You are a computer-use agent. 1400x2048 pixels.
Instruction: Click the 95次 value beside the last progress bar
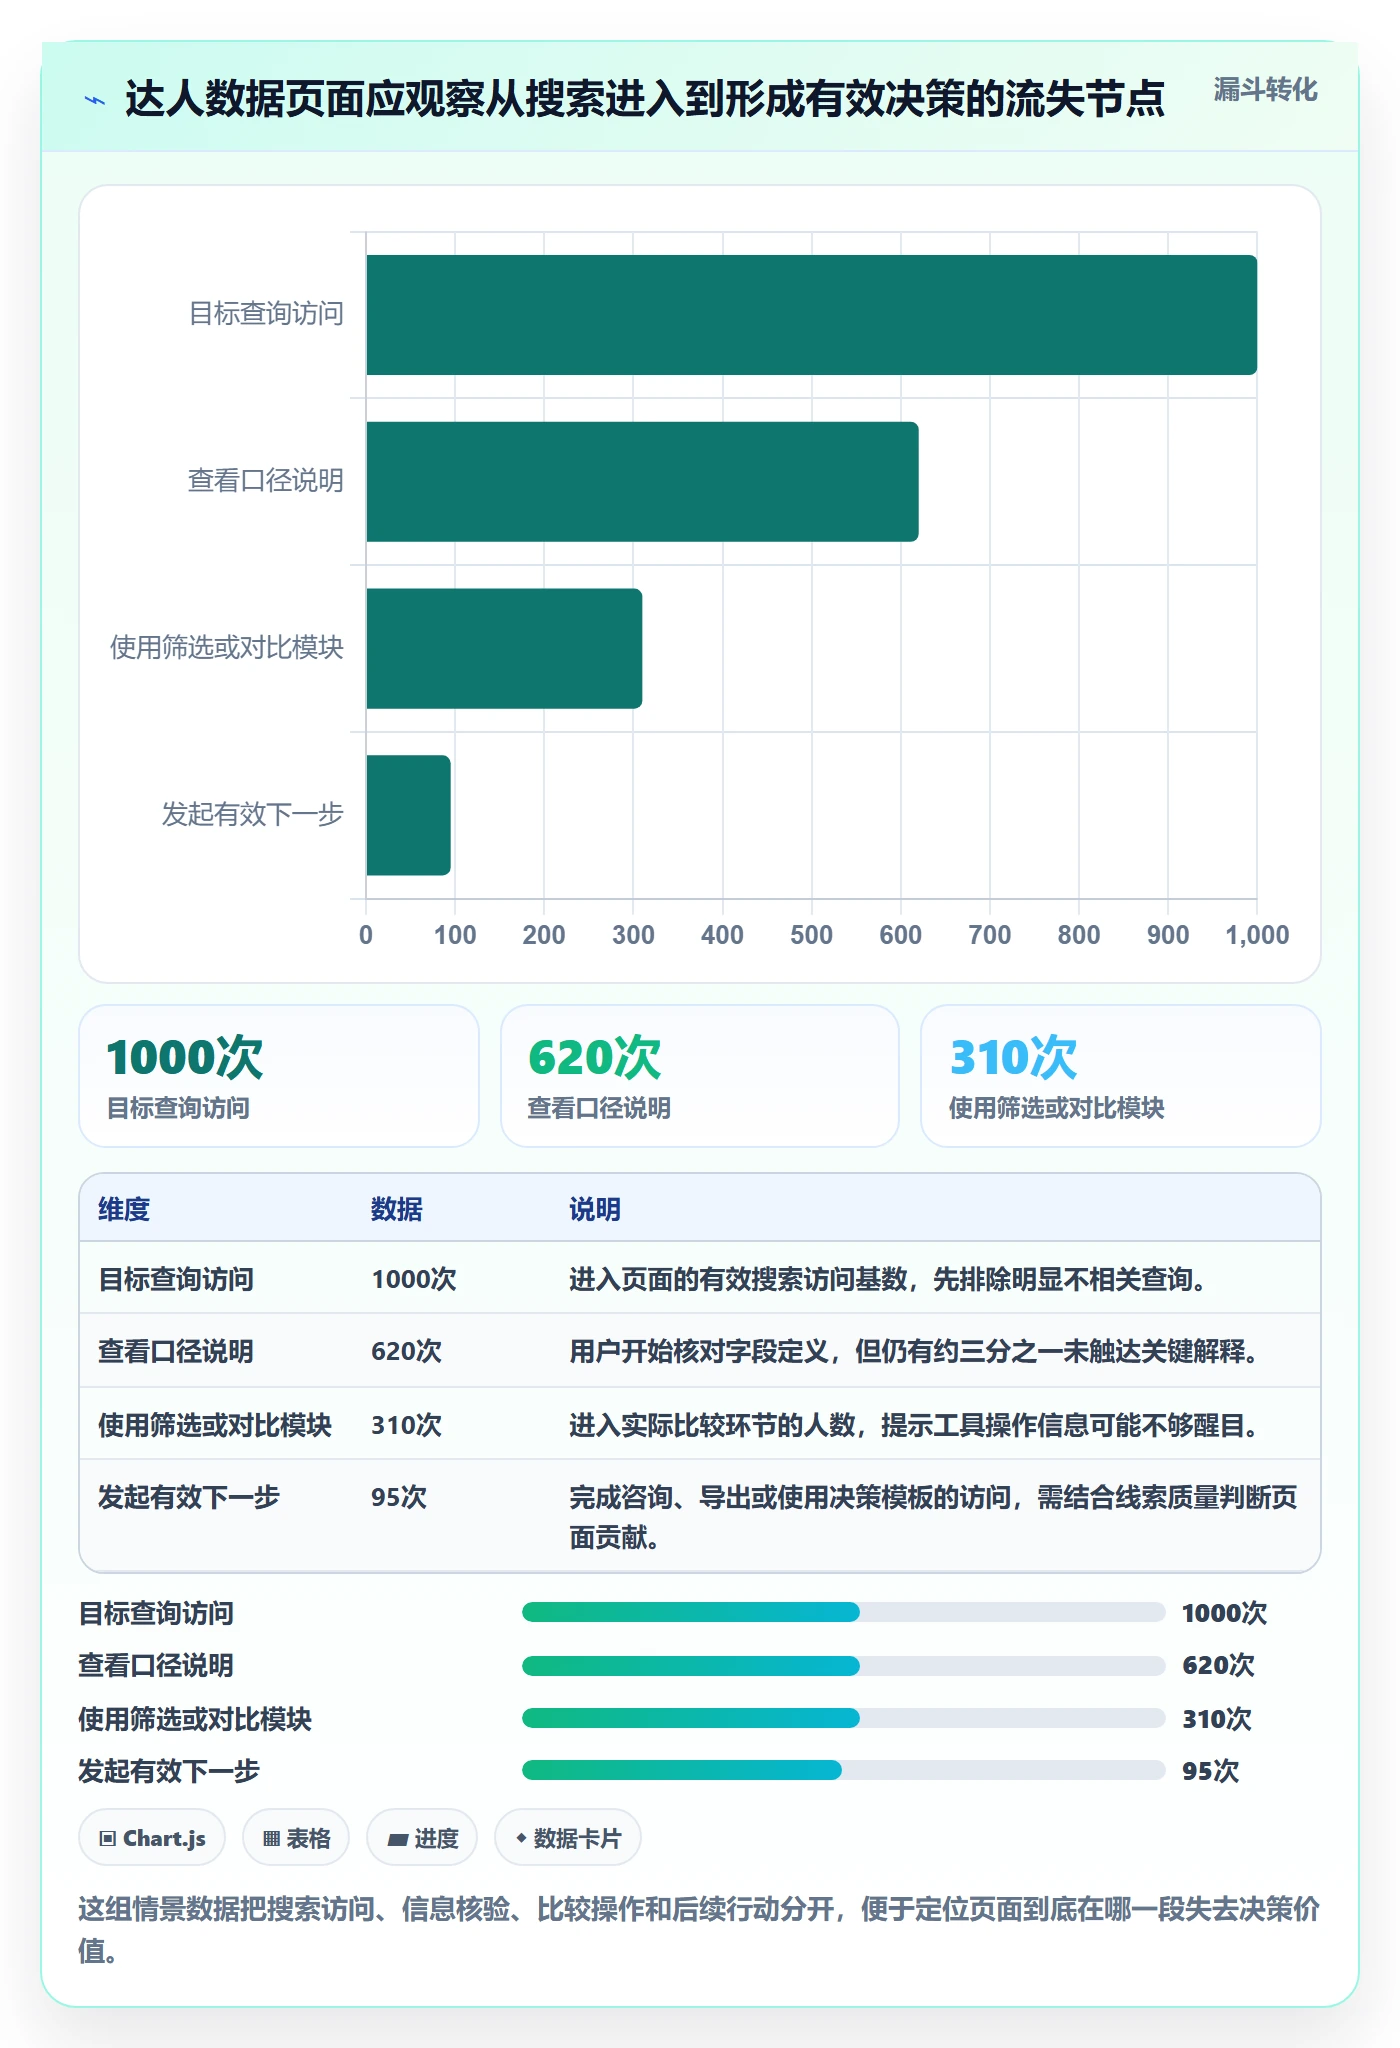tap(1210, 1771)
